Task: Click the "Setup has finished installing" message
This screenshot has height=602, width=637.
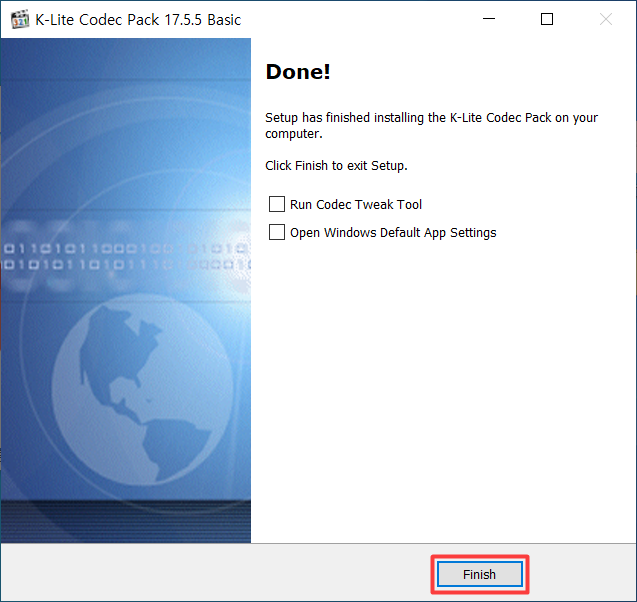Action: point(431,126)
